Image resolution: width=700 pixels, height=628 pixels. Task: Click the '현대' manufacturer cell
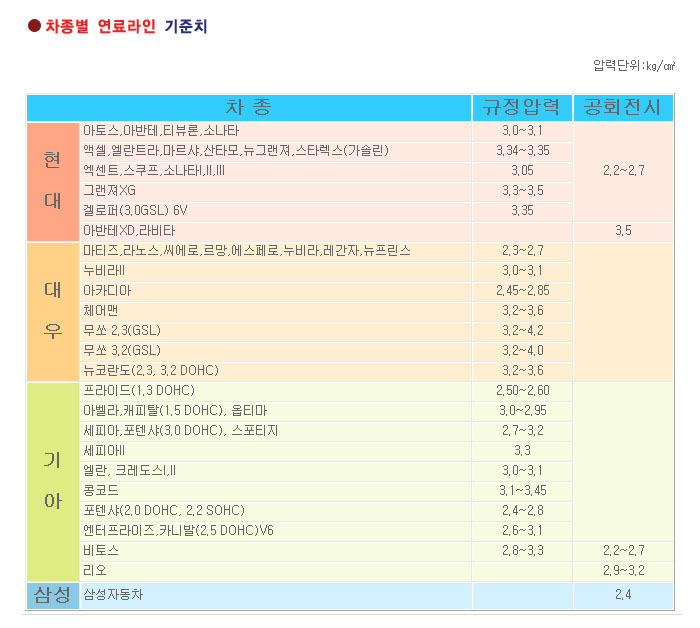tap(53, 182)
